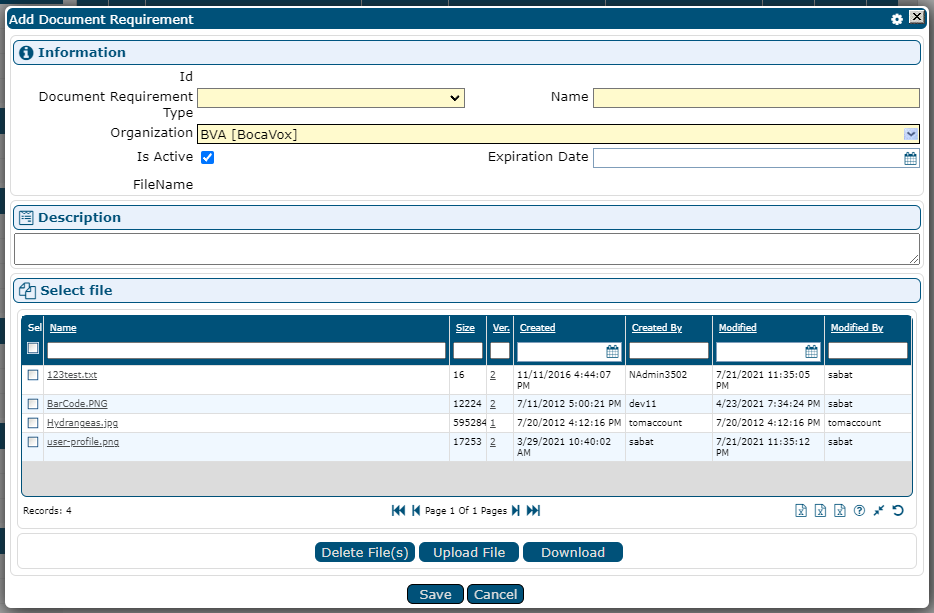Screen dimensions: 934x613
Task: Open the Created filter calendar icon
Action: point(613,351)
